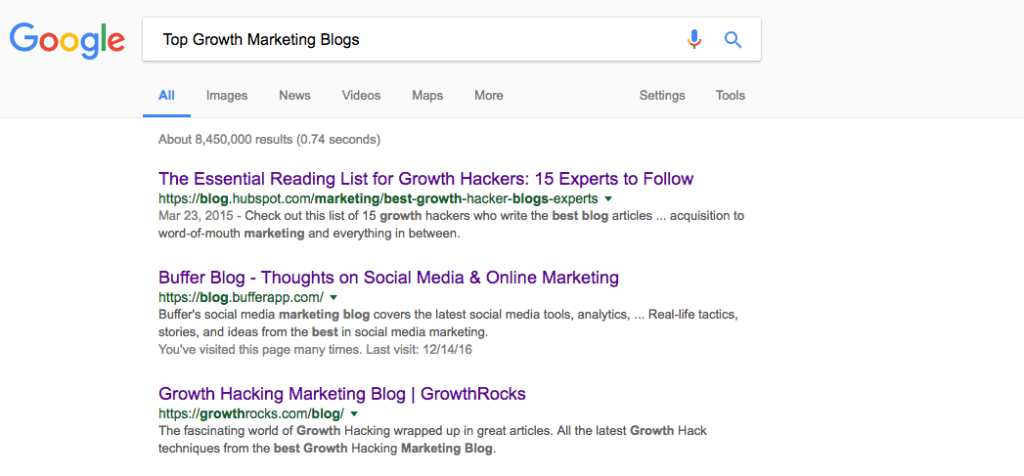Select the All results tab
This screenshot has height=476, width=1024.
tap(166, 96)
